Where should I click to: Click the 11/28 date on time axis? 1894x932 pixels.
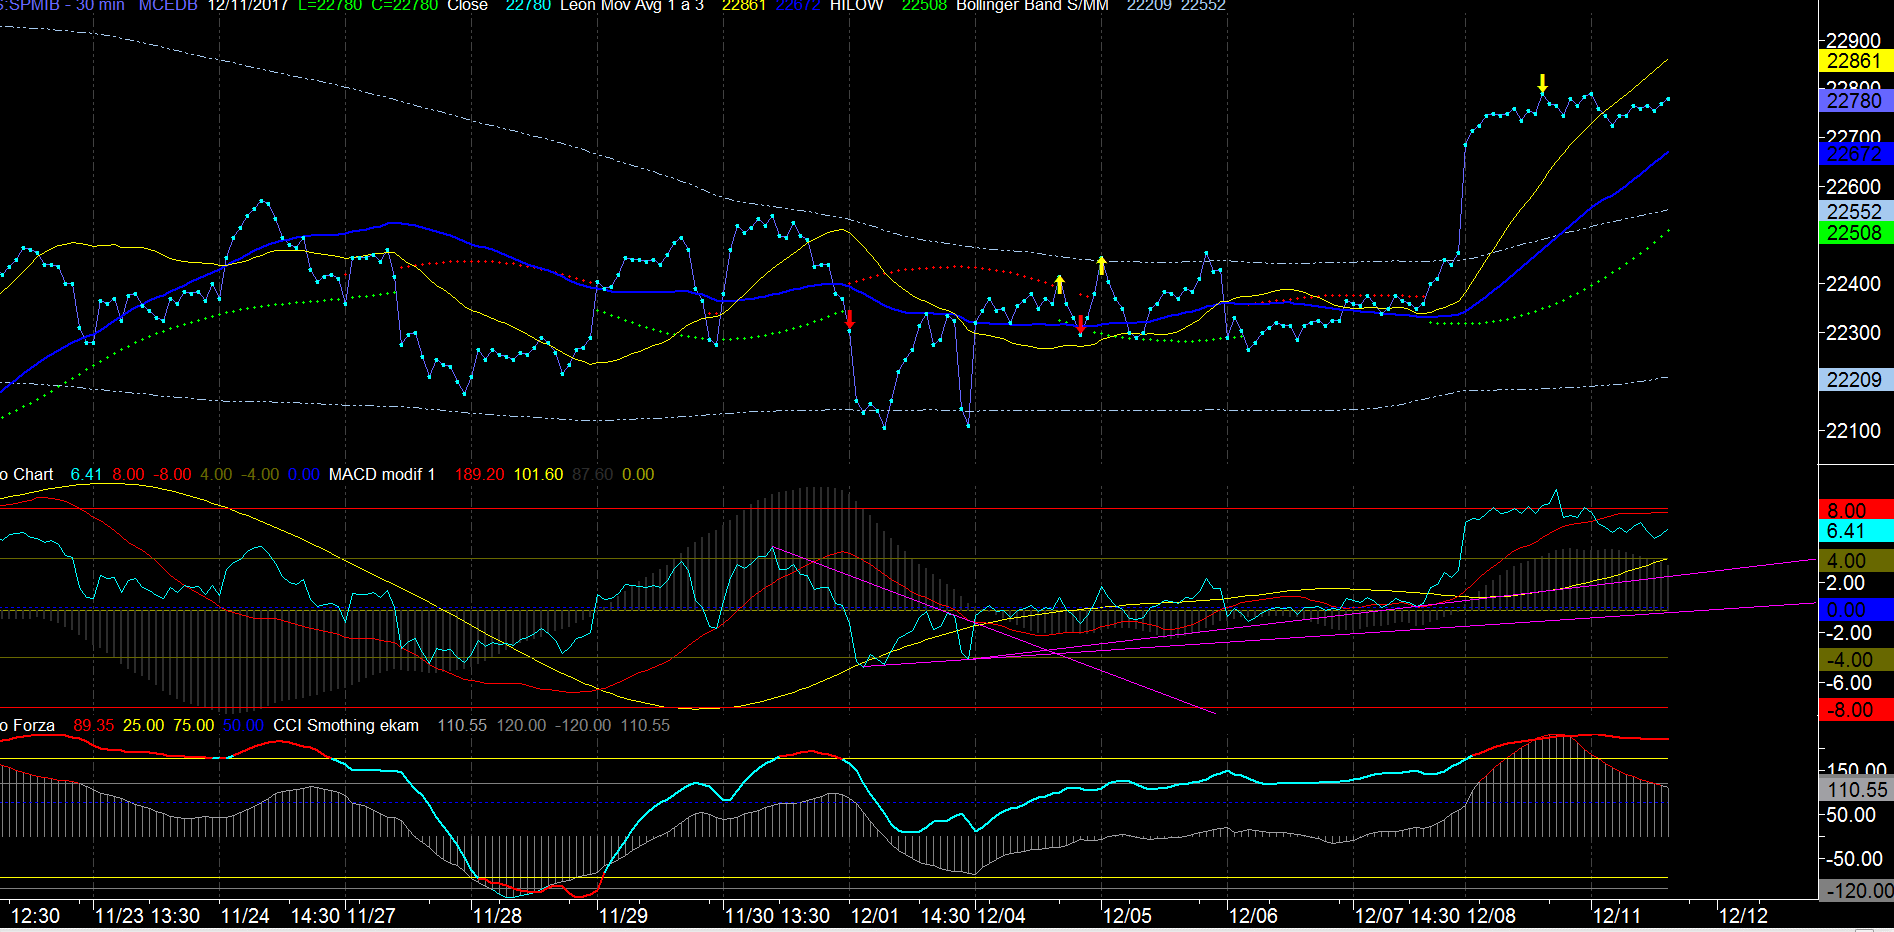click(497, 915)
